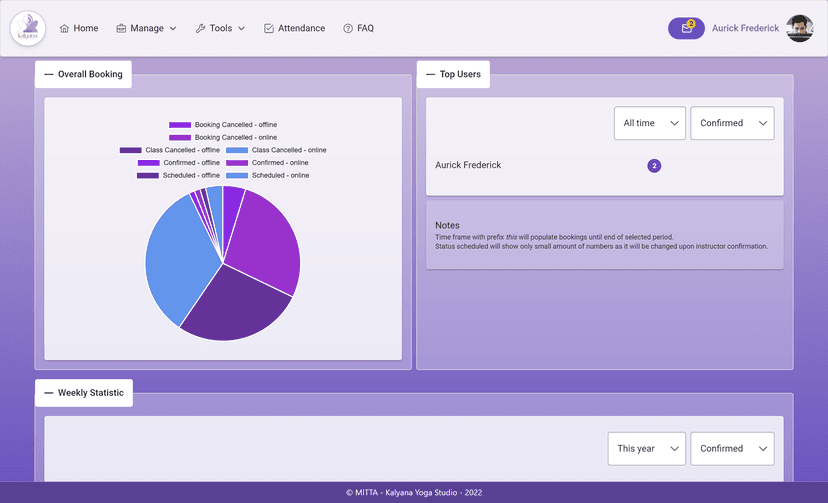Click the Attendance checkmark icon

(269, 29)
